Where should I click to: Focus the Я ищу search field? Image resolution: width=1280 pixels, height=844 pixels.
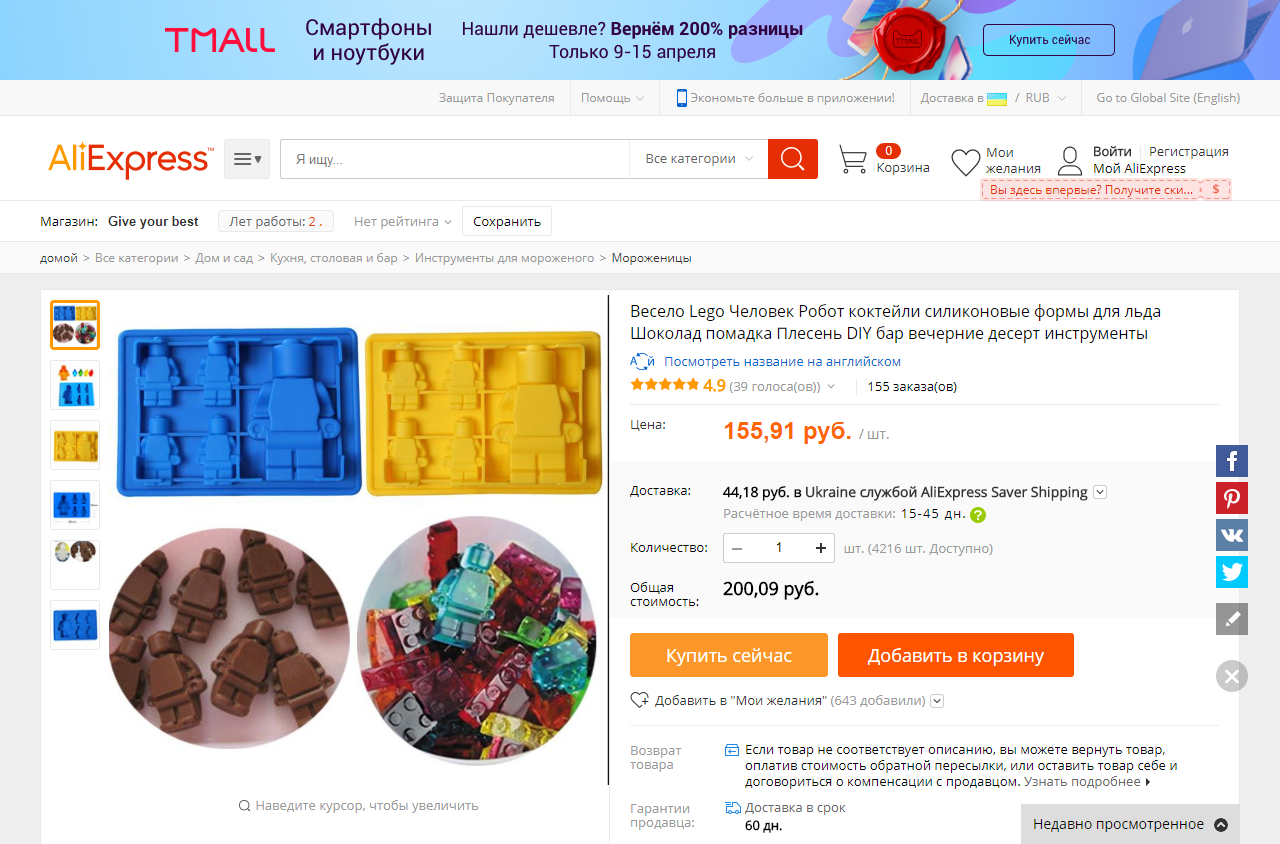click(x=455, y=159)
